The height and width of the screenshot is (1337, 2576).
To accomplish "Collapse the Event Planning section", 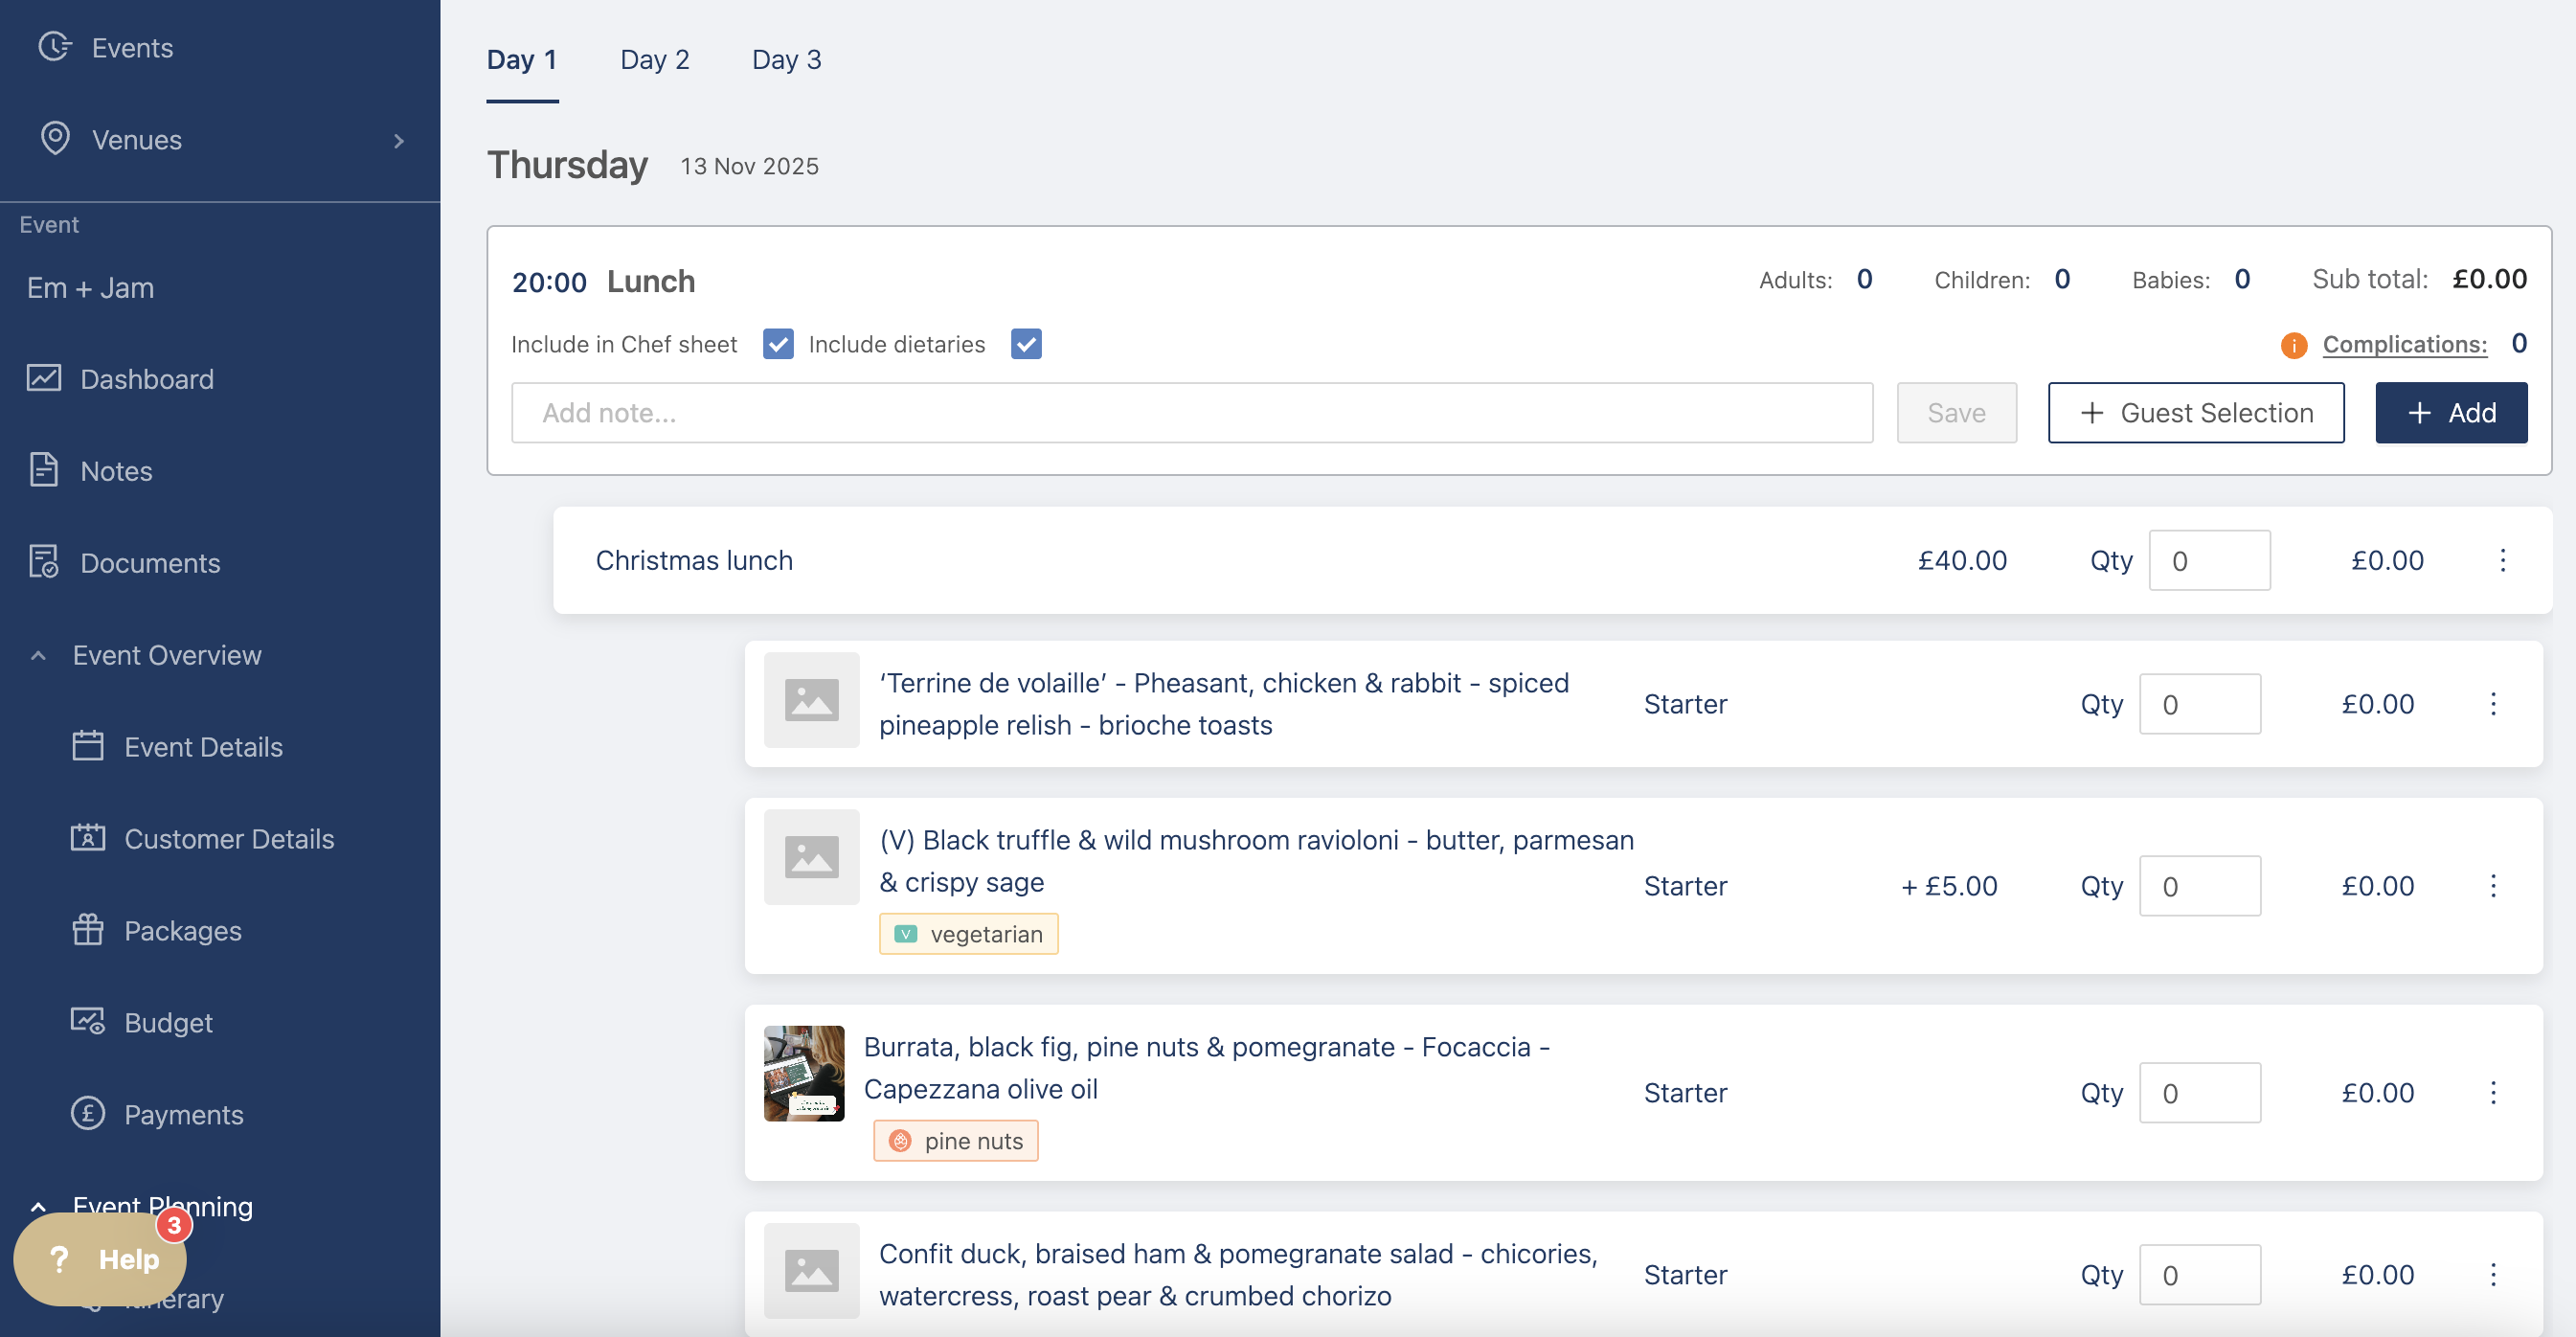I will (38, 1206).
